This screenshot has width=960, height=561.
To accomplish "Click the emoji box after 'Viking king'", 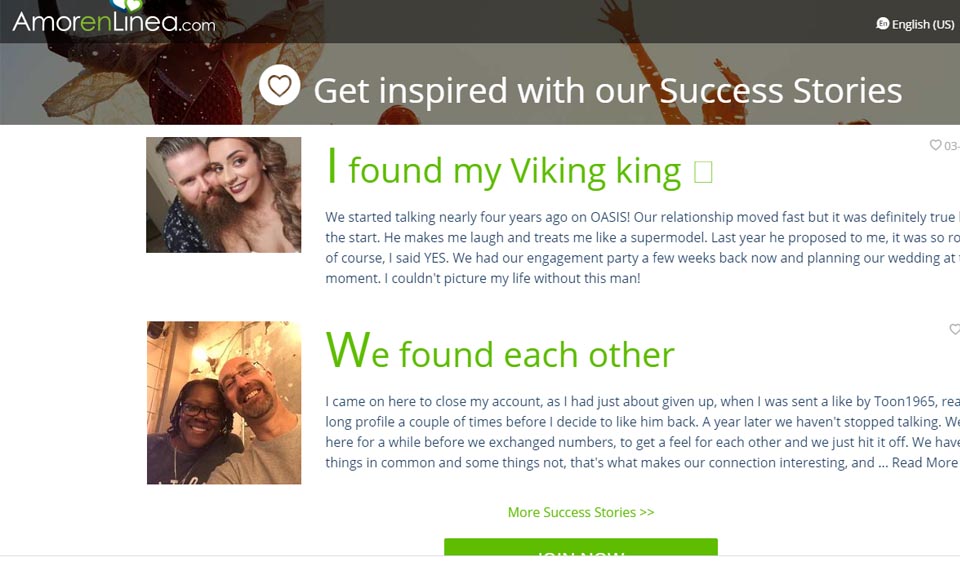I will (x=703, y=172).
